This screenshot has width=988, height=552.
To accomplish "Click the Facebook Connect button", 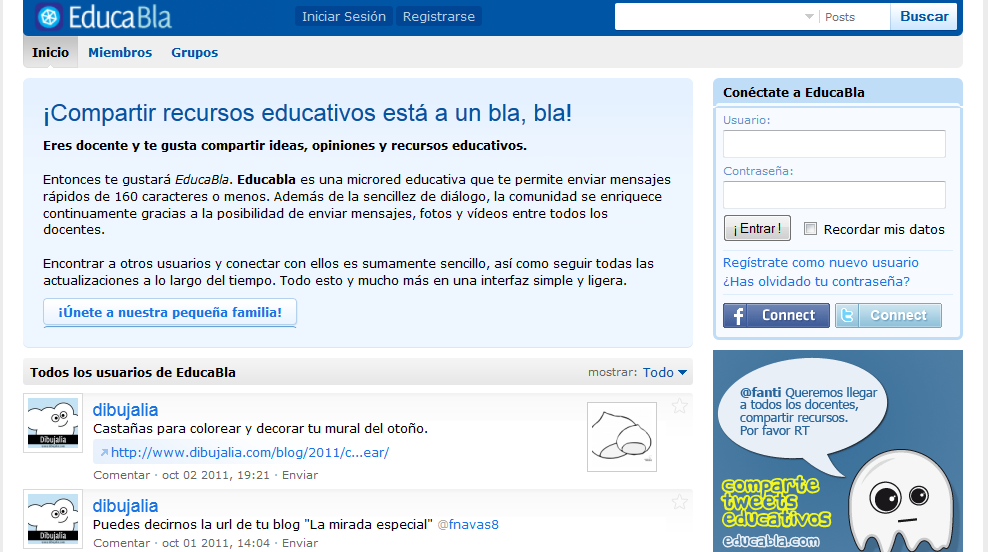I will click(776, 315).
